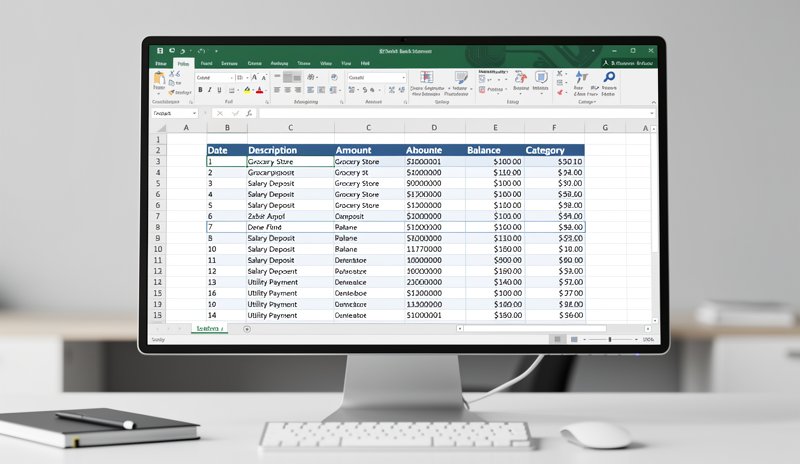The width and height of the screenshot is (800, 464).
Task: Add a new sheet with the plus icon
Action: point(247,329)
